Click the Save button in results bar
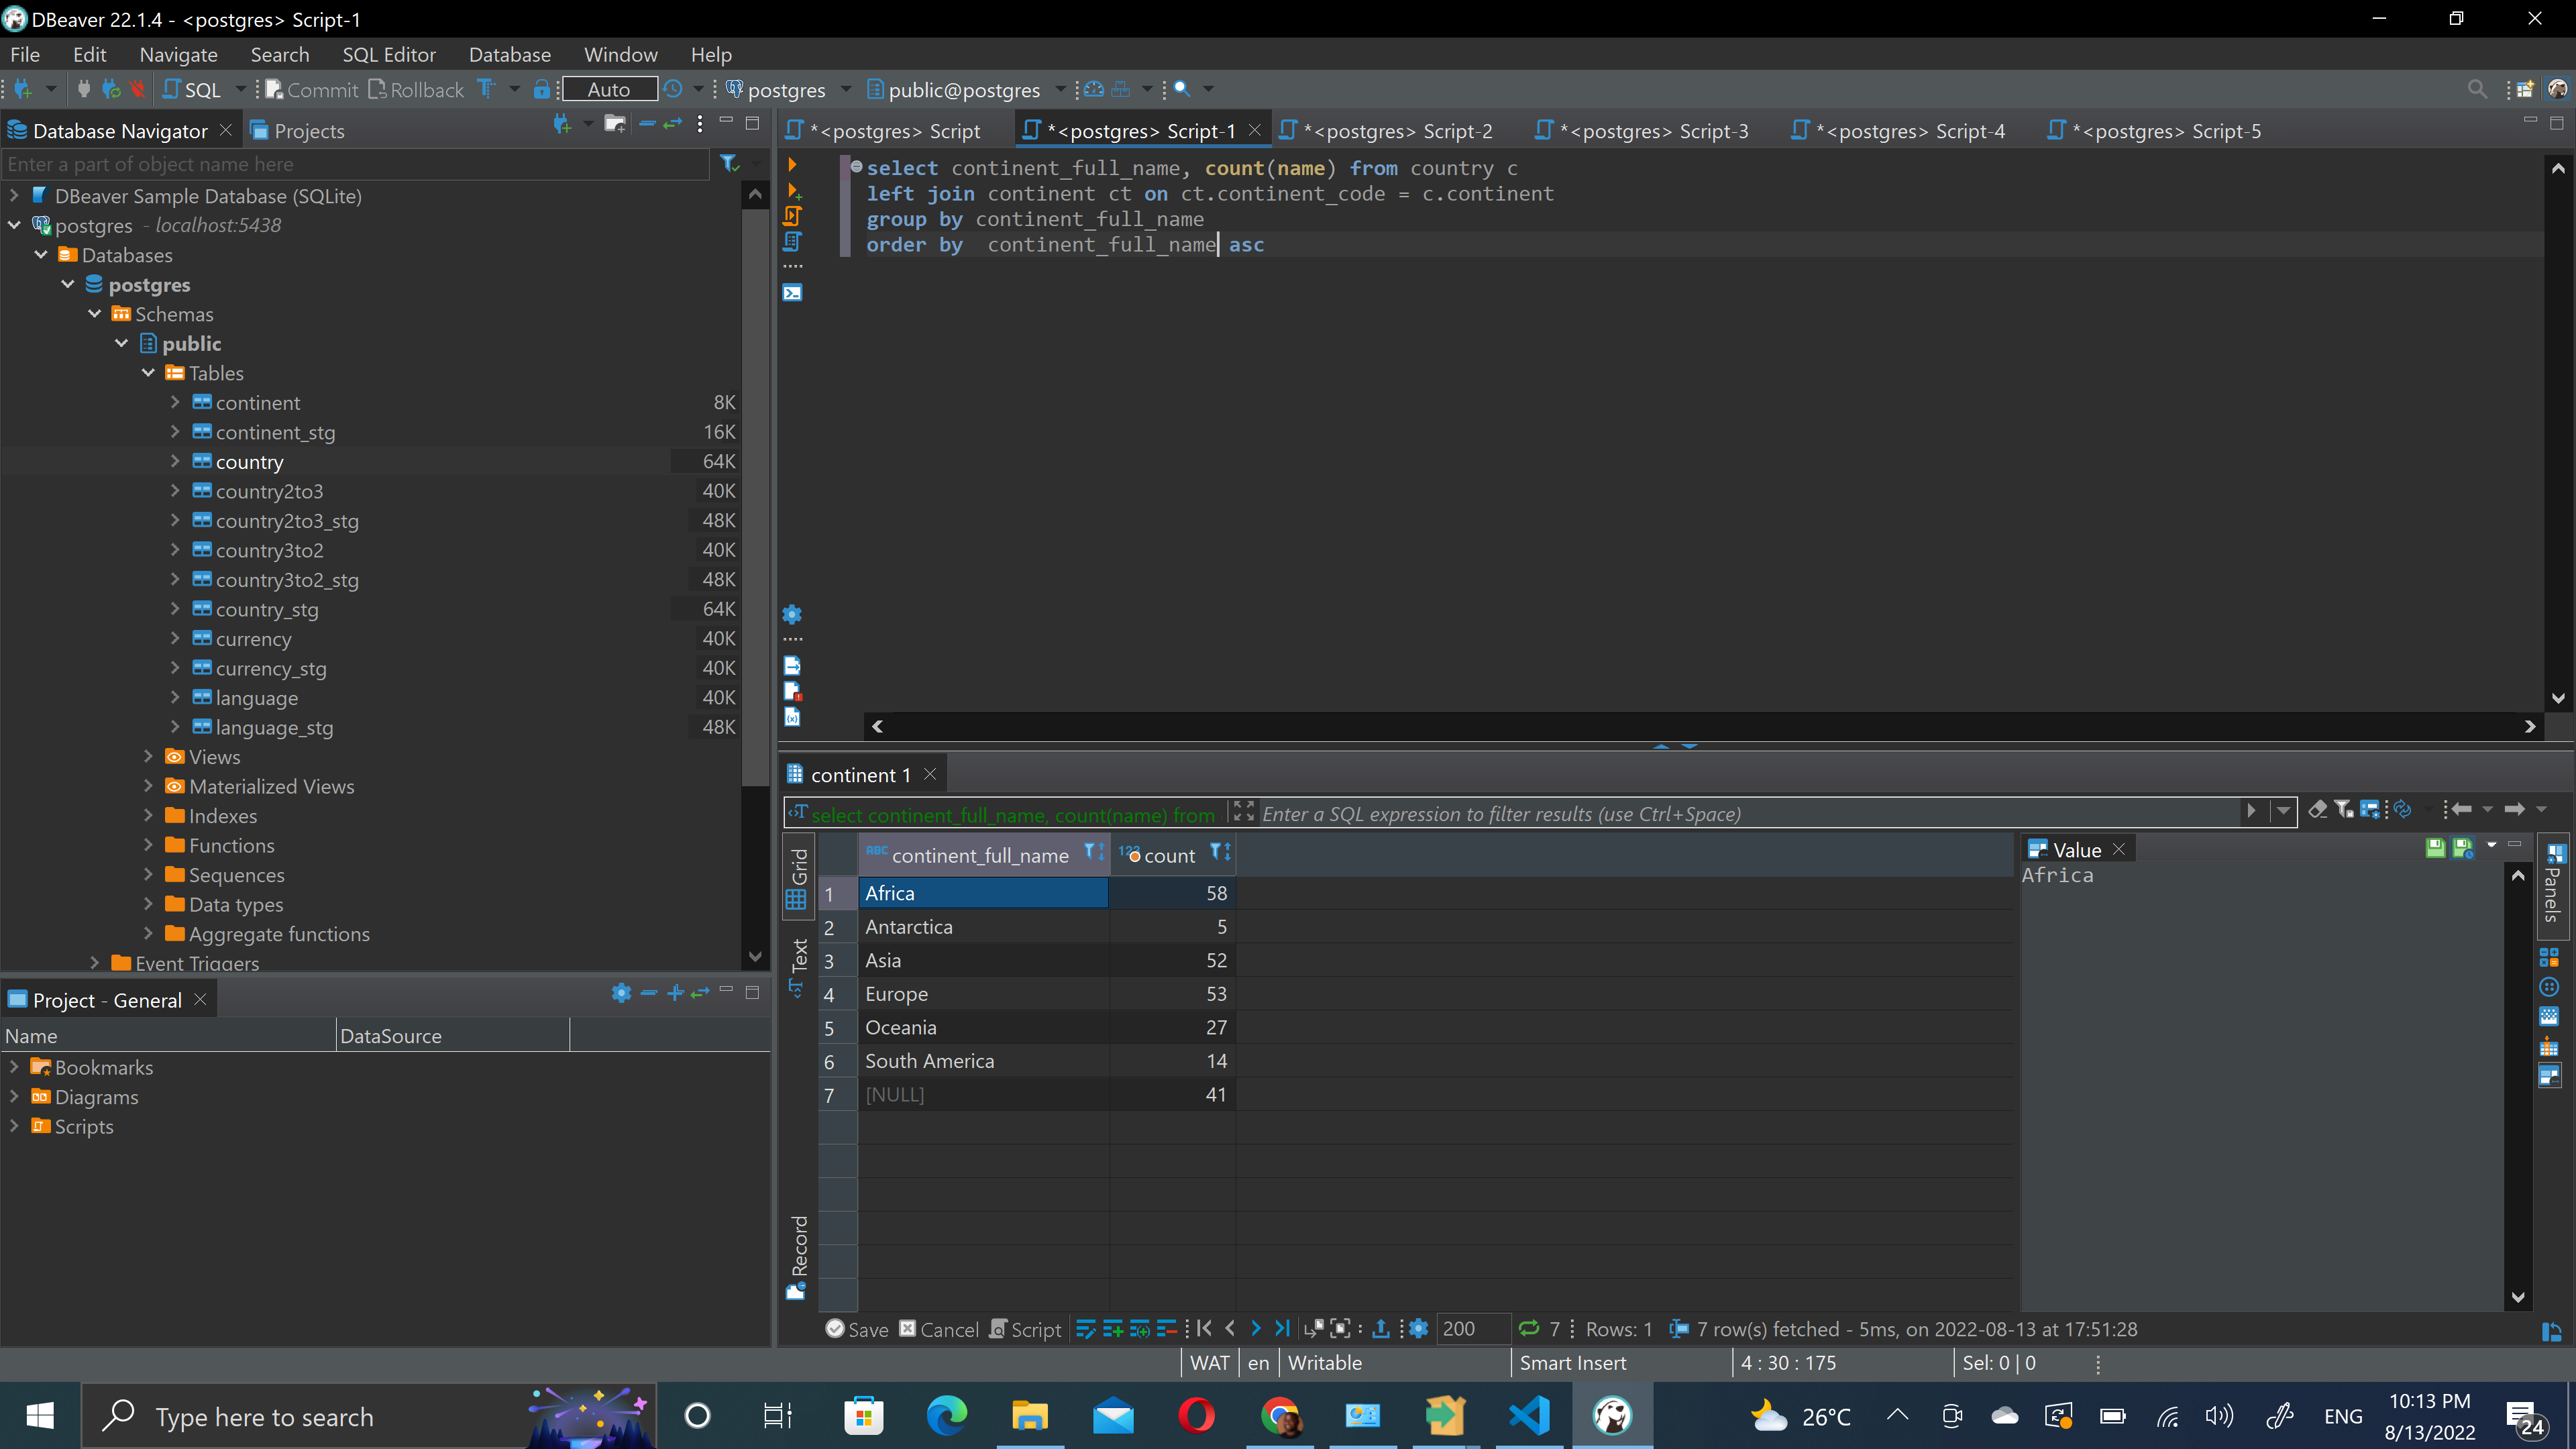 point(857,1329)
